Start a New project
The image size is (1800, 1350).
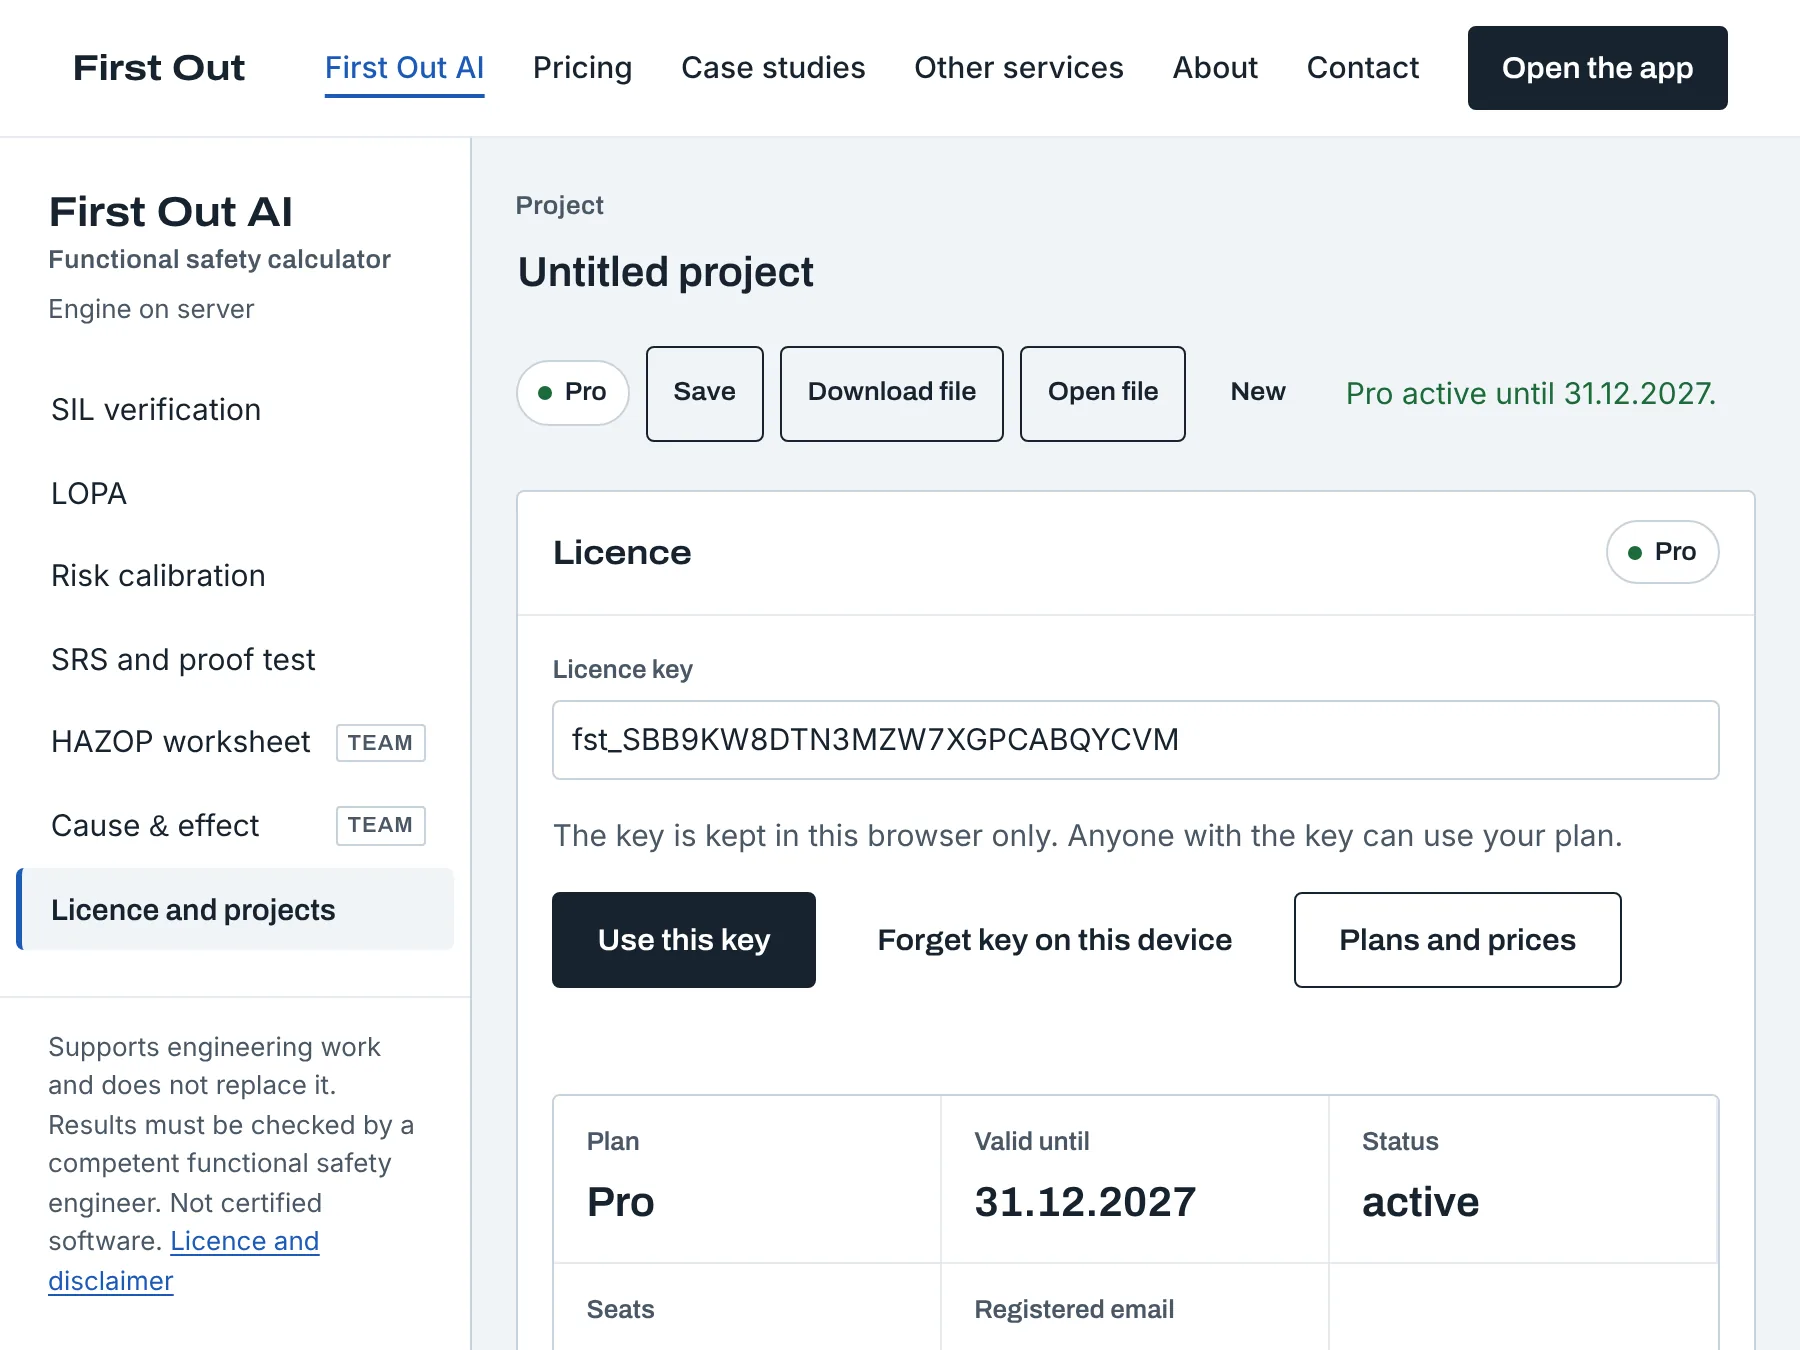click(1257, 392)
